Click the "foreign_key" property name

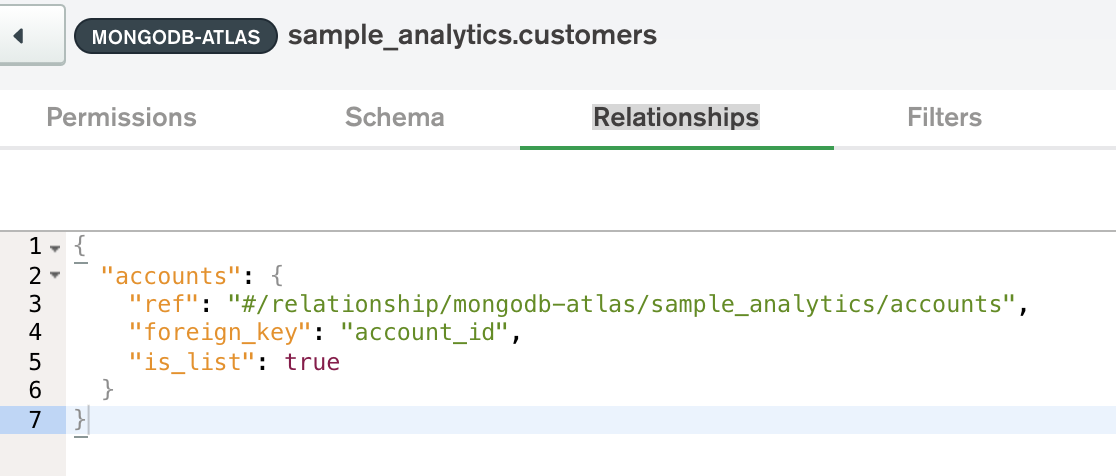(x=220, y=332)
